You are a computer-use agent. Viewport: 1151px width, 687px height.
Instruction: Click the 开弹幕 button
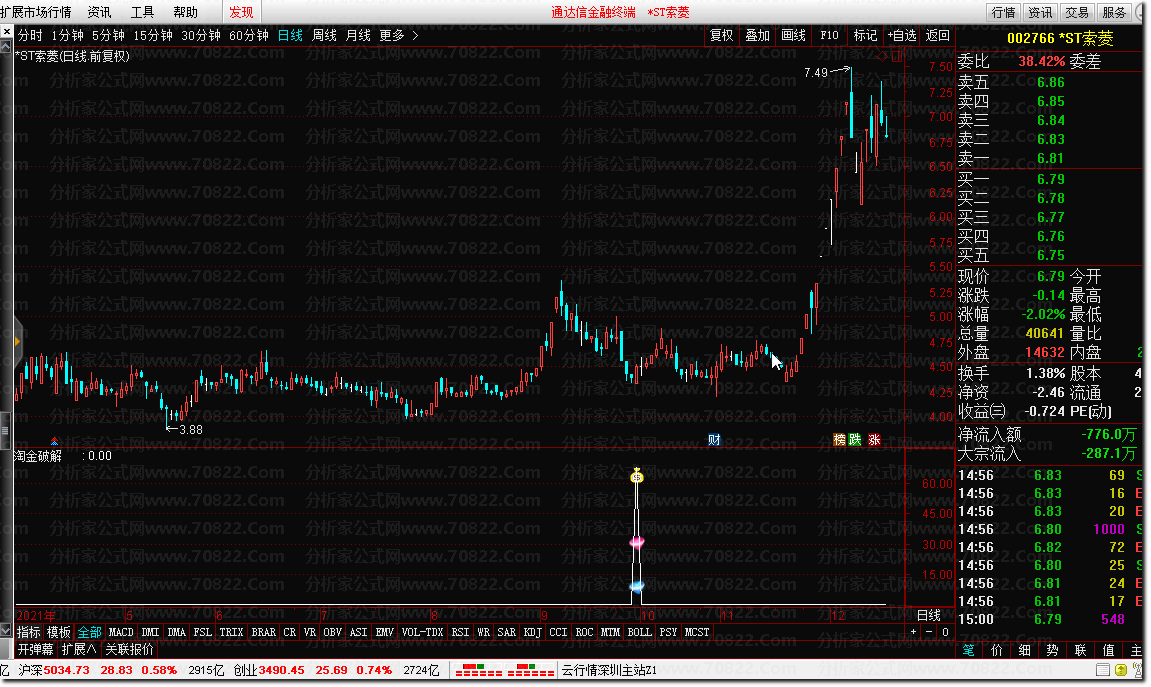coord(36,650)
